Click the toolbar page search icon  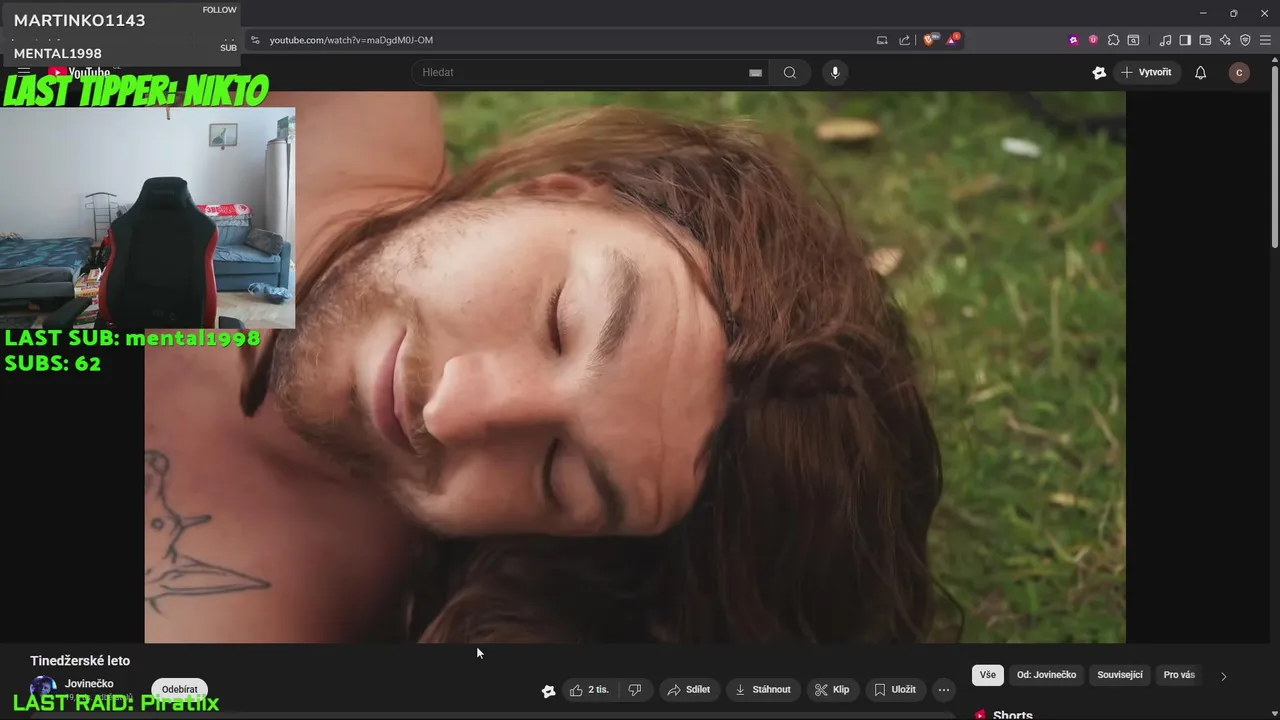coord(1133,40)
